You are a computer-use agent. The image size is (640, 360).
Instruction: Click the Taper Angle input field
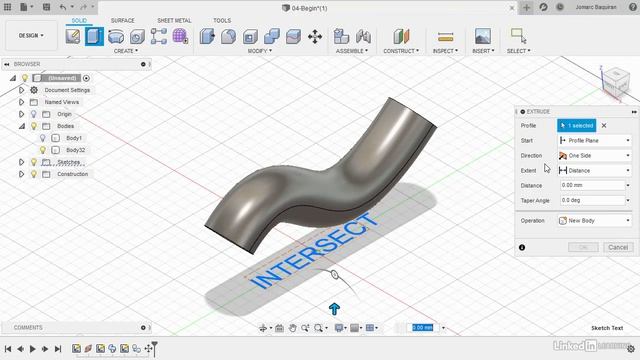coord(593,200)
